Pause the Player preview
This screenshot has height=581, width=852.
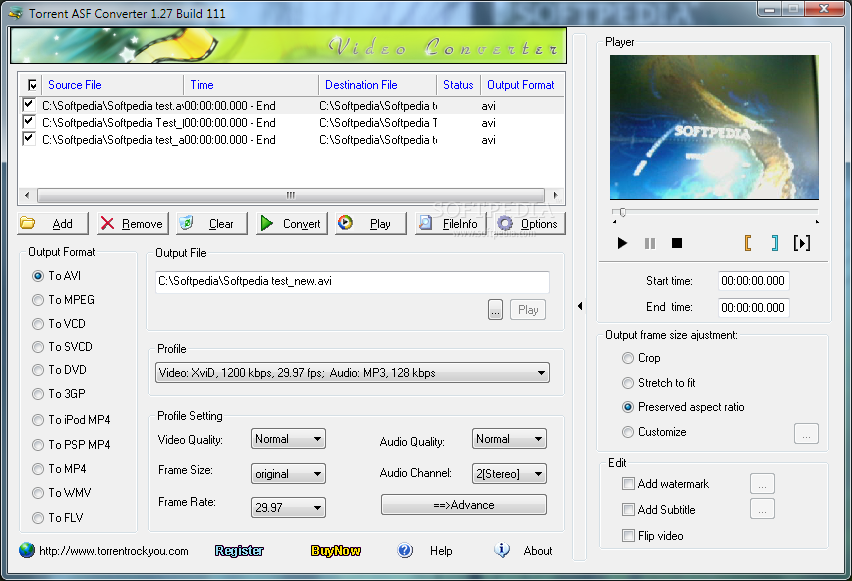650,243
